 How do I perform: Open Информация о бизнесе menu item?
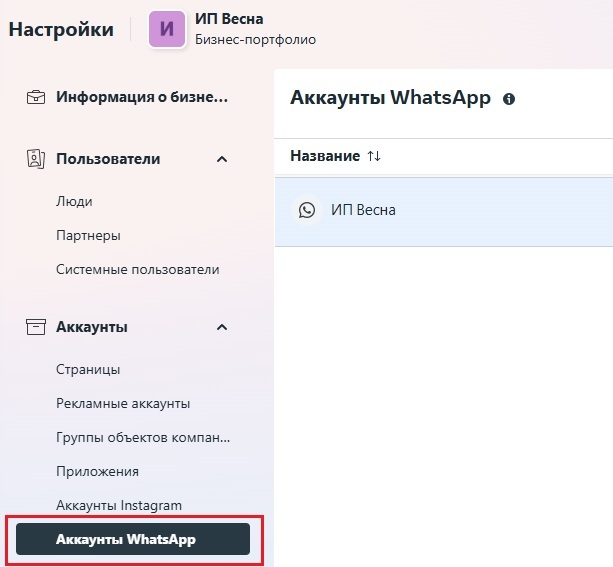pyautogui.click(x=142, y=97)
